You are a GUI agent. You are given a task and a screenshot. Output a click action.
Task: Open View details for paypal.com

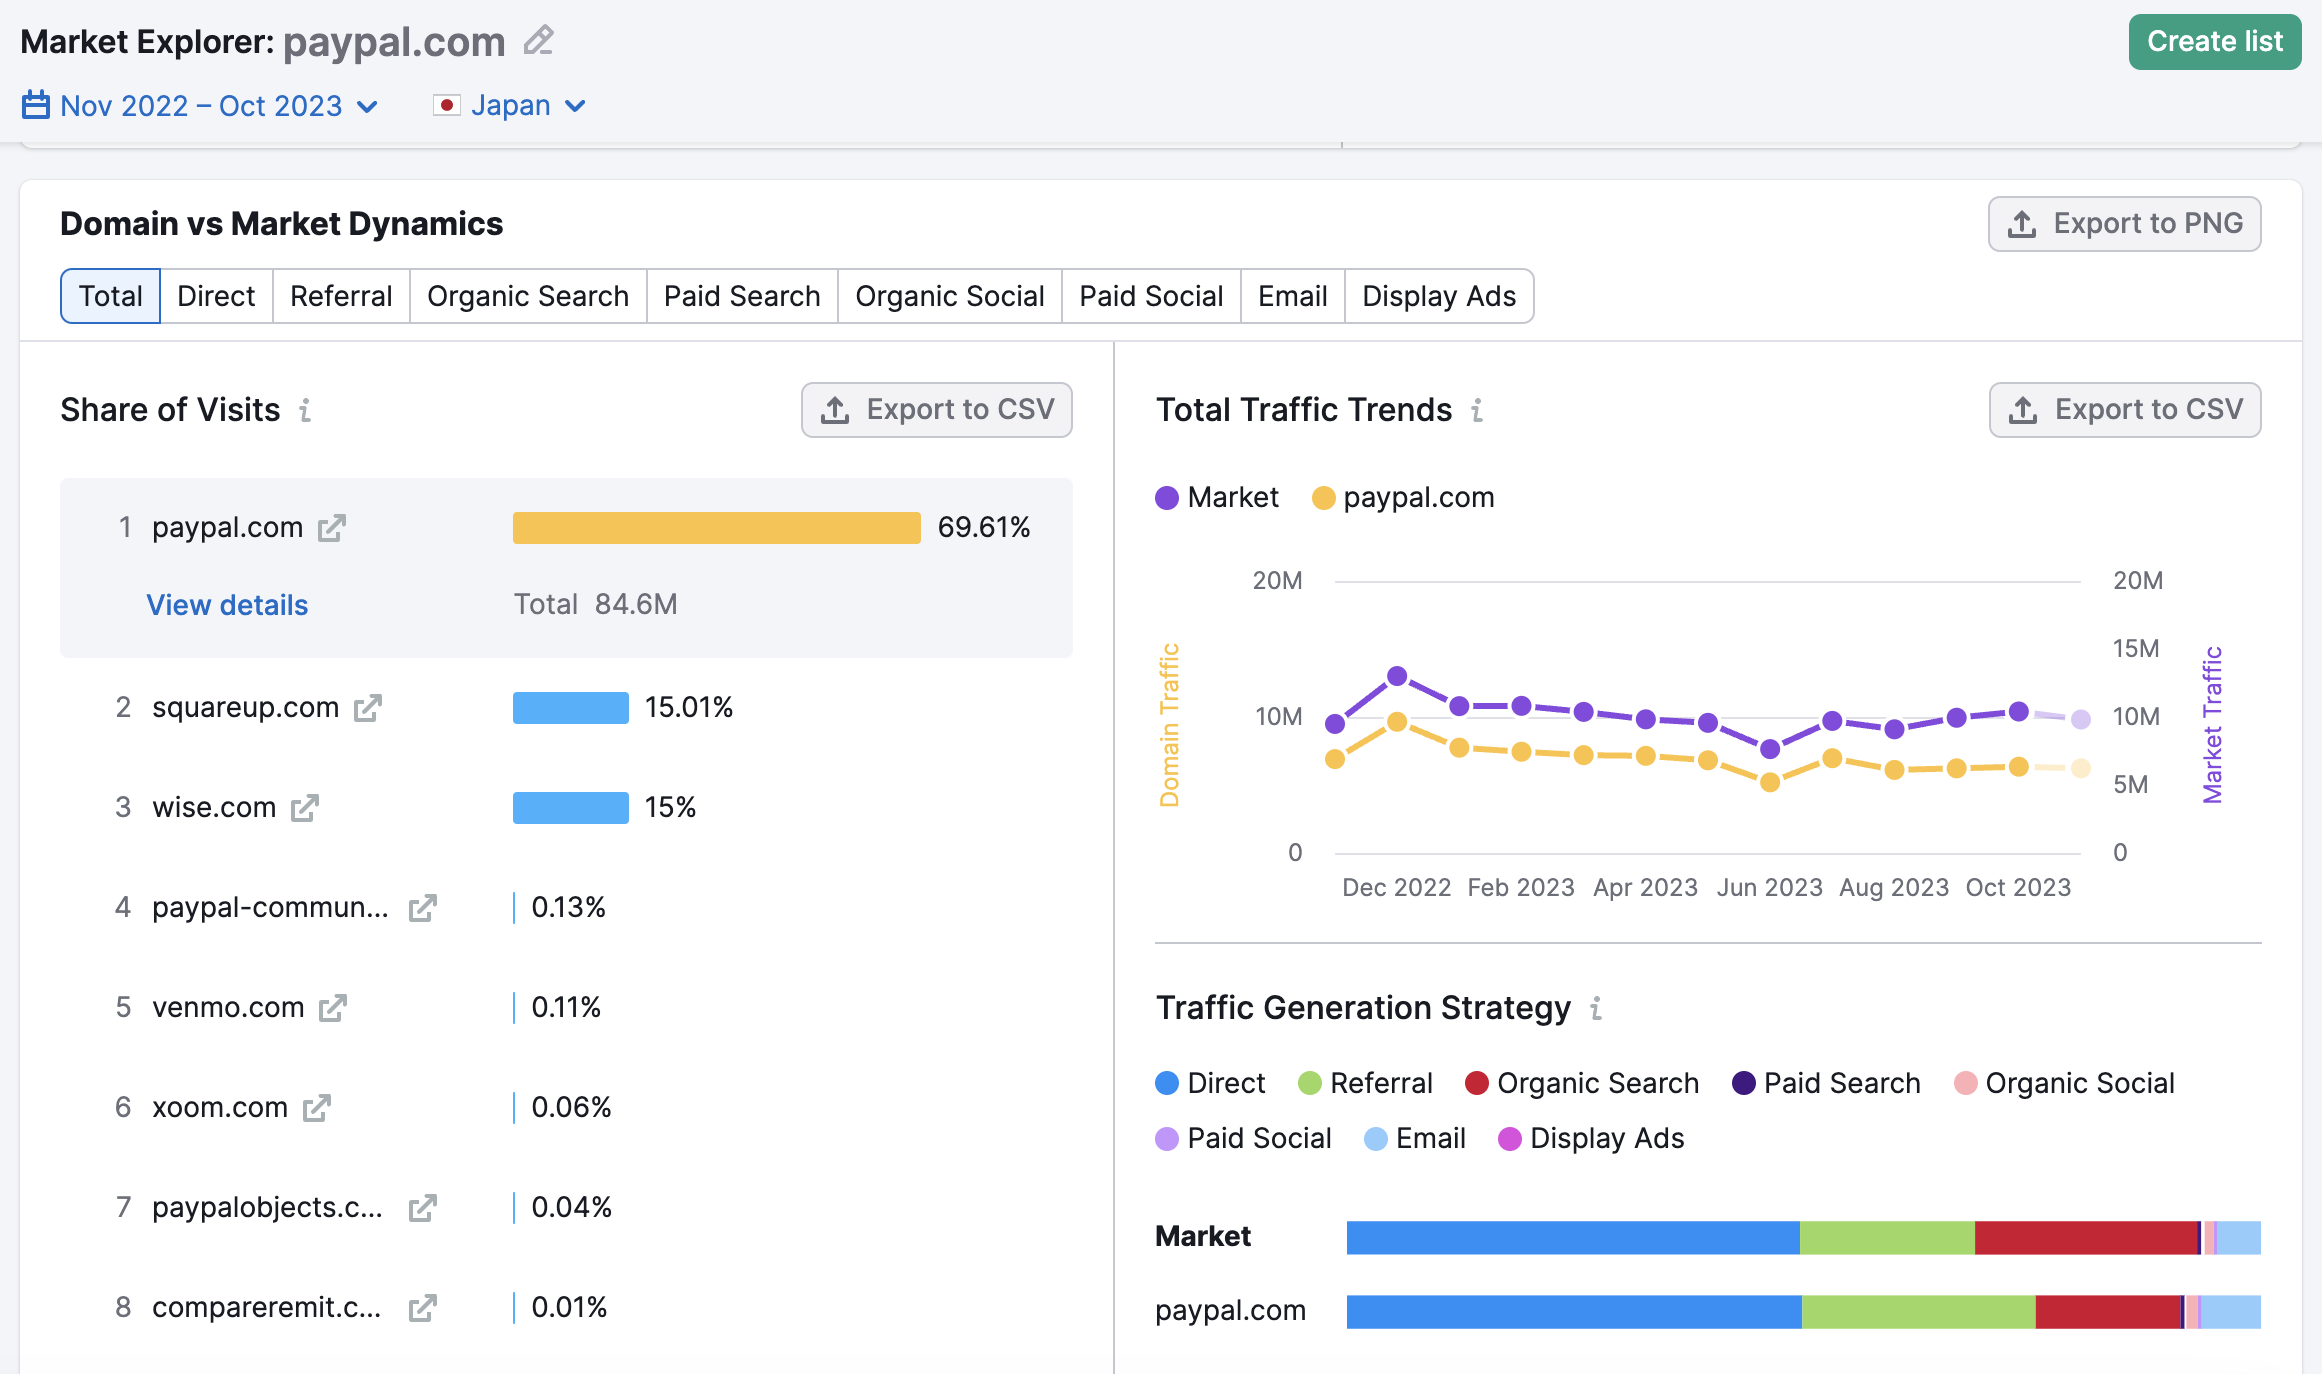click(226, 605)
